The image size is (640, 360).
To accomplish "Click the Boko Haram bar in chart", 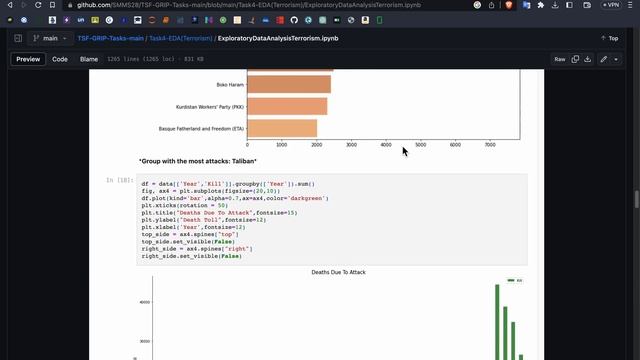I will click(x=289, y=85).
